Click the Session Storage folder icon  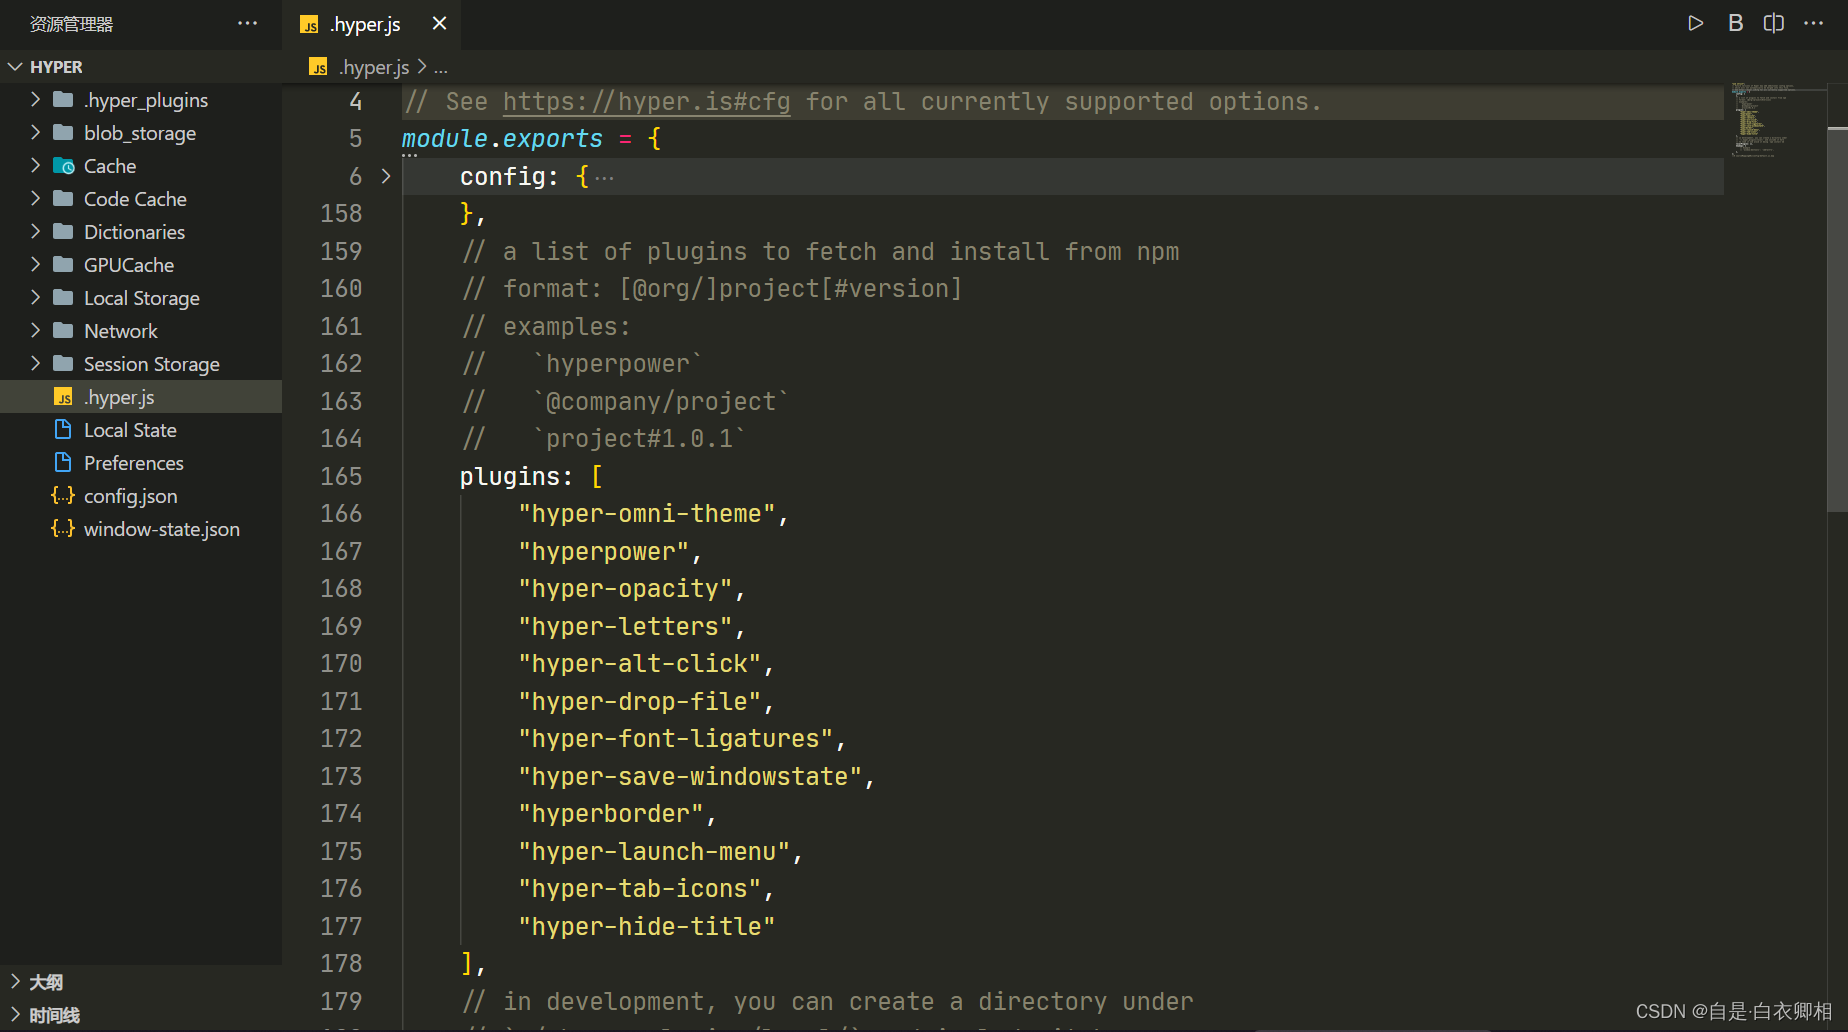(63, 363)
